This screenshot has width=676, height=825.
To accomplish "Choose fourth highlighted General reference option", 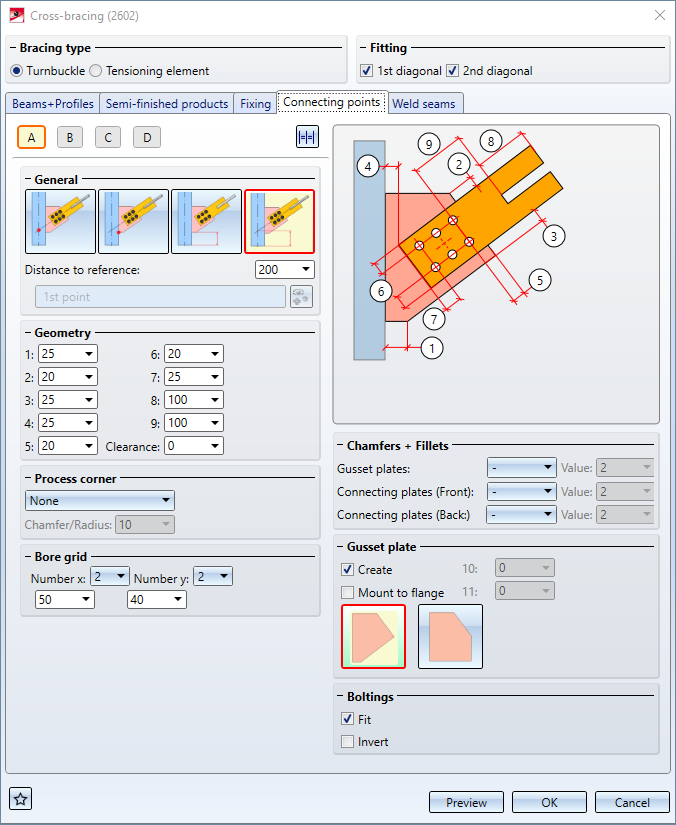I will [x=279, y=222].
